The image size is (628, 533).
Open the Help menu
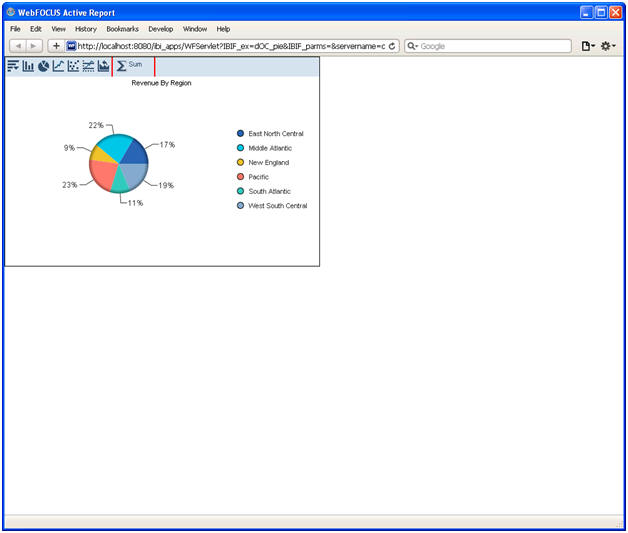pos(223,29)
